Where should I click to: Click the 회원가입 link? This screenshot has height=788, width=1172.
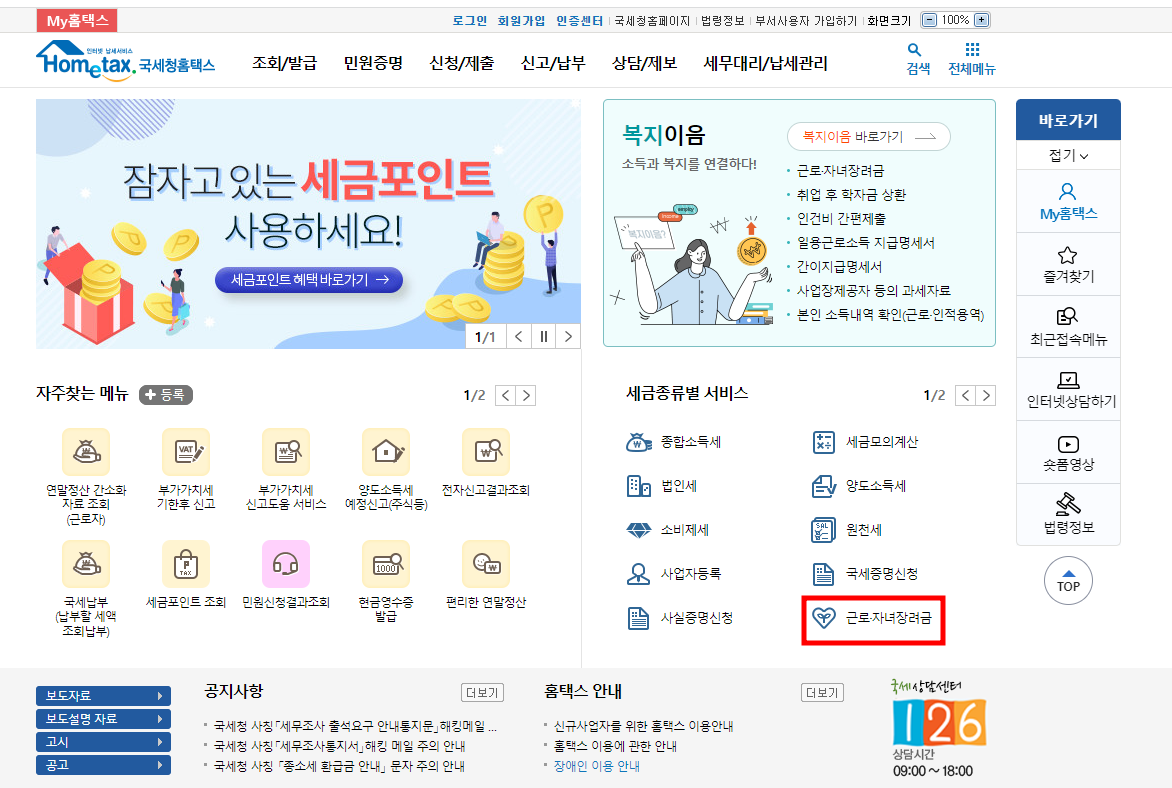tap(521, 21)
